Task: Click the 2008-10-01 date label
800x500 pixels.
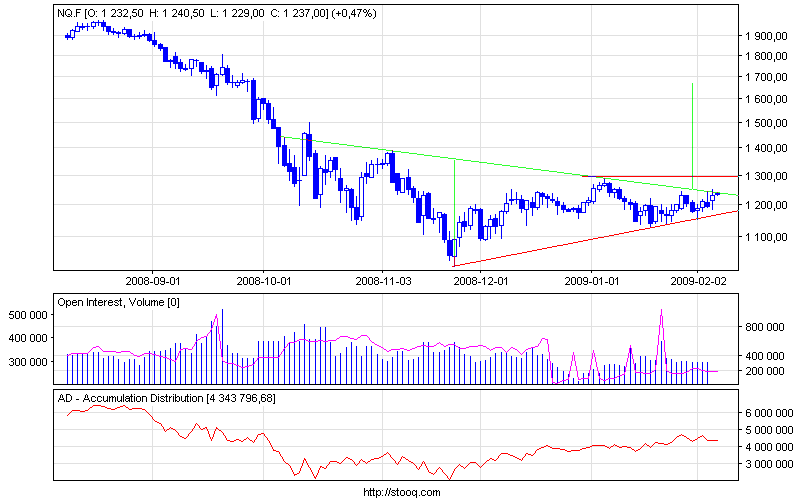Action: (264, 281)
